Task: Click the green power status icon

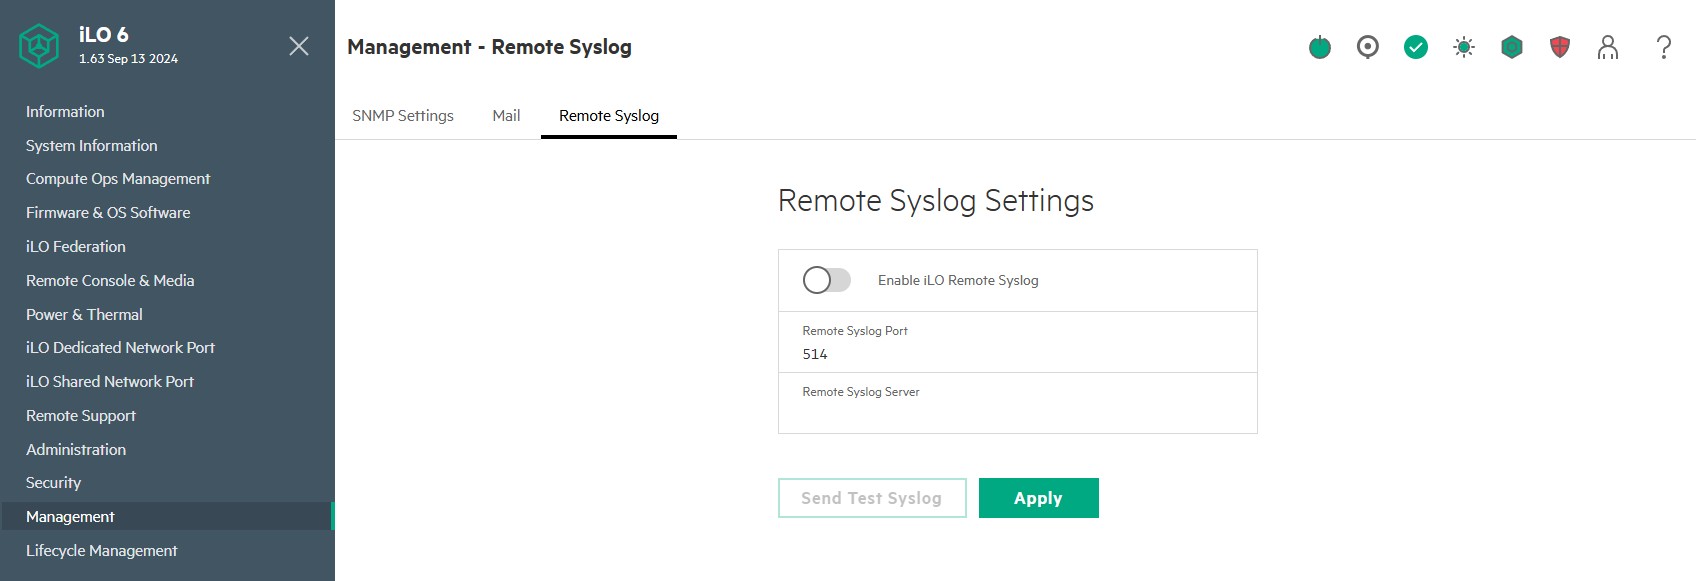Action: click(x=1320, y=47)
